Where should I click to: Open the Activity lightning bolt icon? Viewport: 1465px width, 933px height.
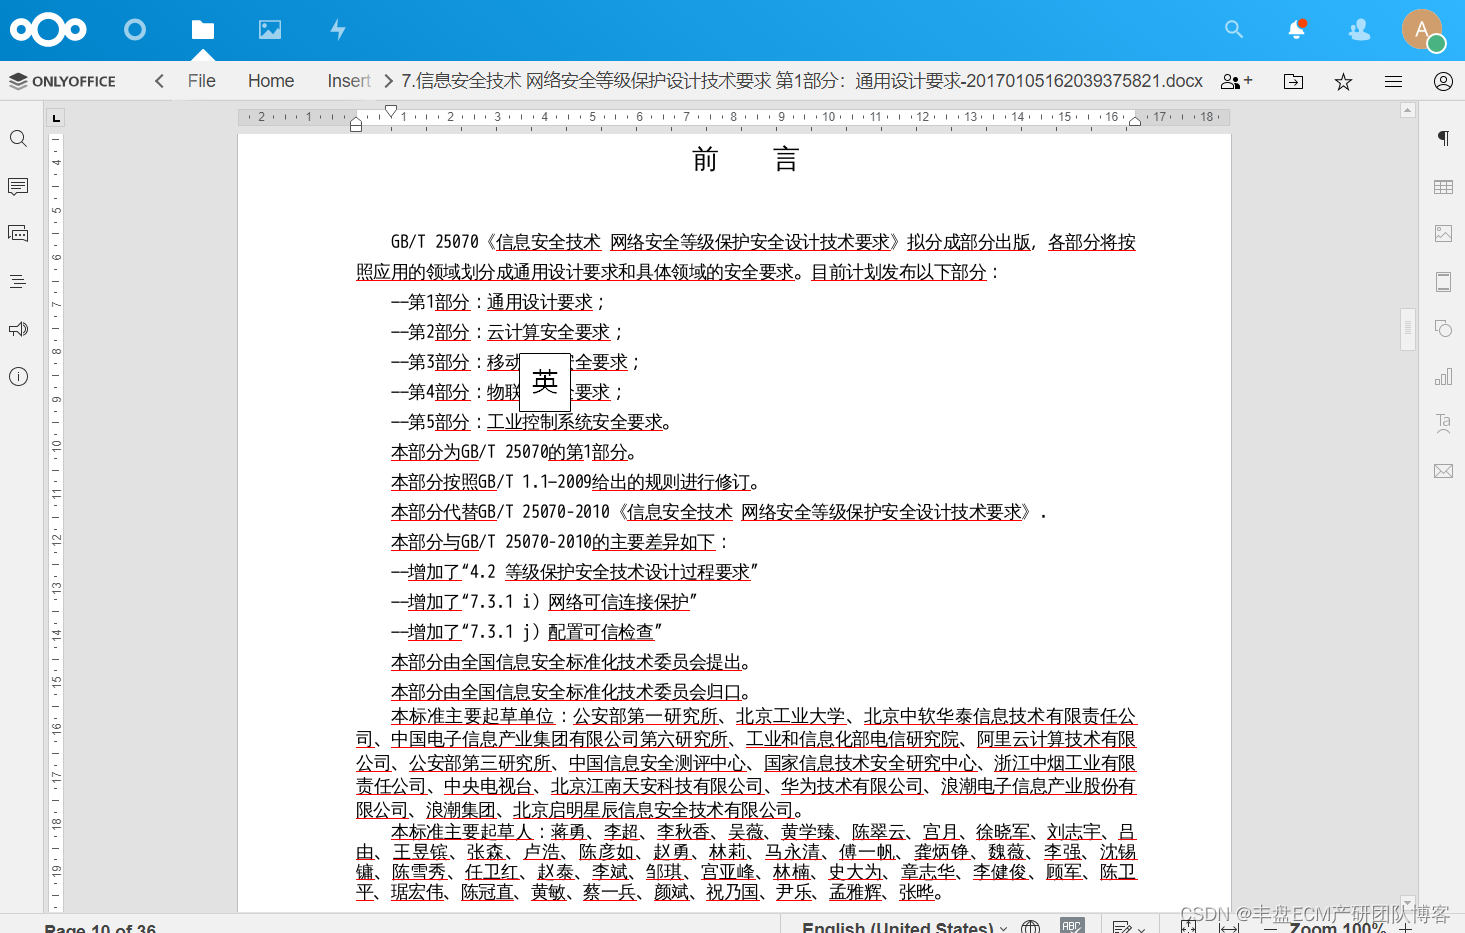tap(338, 30)
